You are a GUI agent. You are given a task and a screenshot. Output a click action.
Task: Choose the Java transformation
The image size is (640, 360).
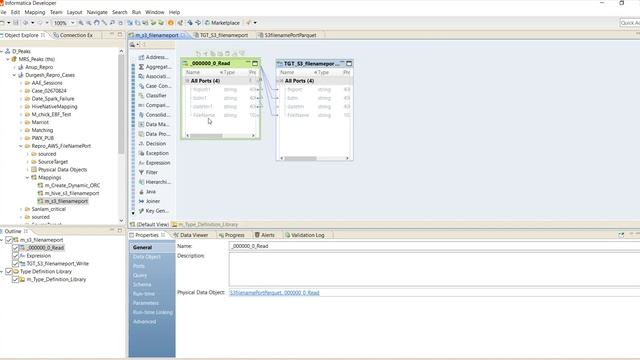[x=147, y=192]
